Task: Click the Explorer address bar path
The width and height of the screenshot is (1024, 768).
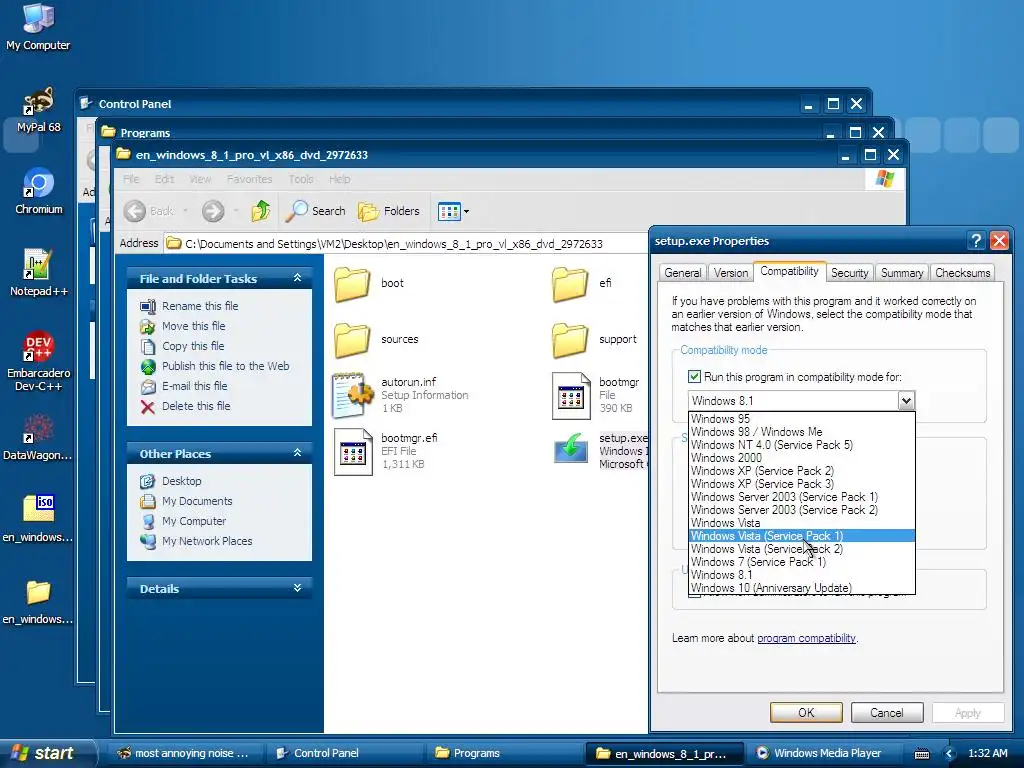Action: (393, 244)
